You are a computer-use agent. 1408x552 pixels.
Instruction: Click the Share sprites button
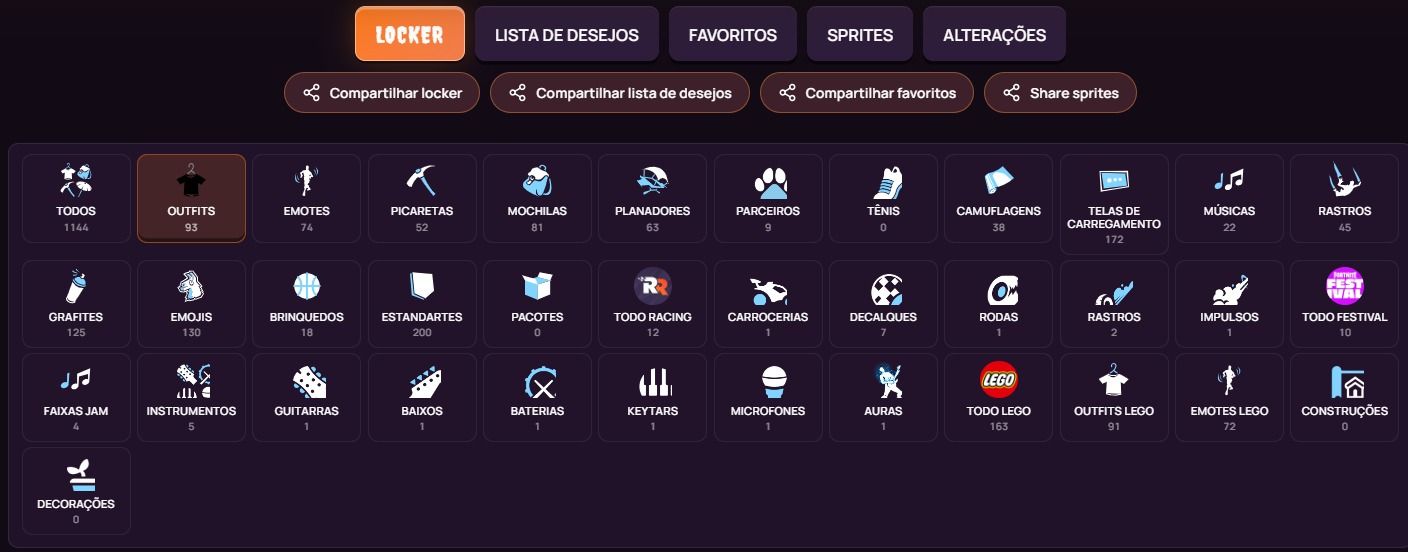(x=1060, y=93)
